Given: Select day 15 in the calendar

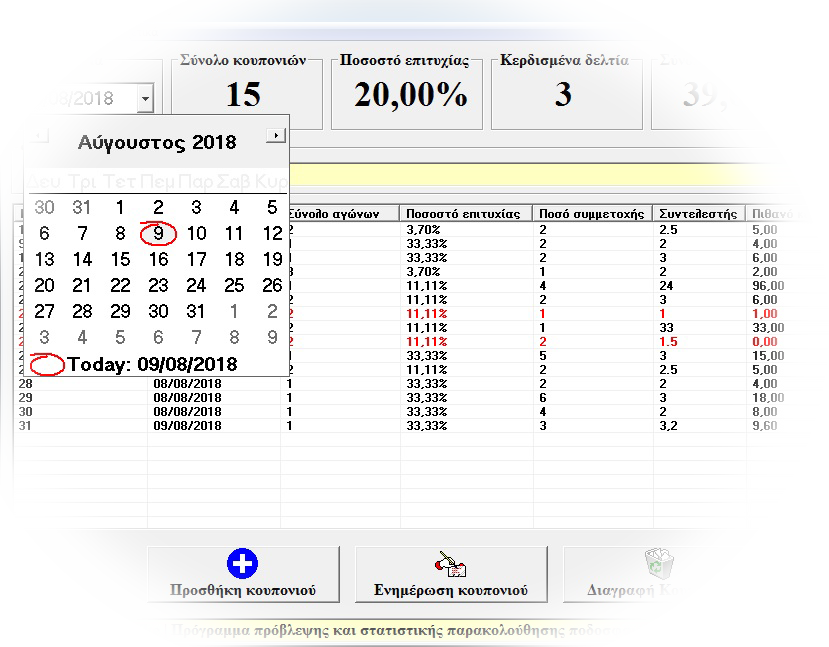Looking at the screenshot, I should [120, 260].
